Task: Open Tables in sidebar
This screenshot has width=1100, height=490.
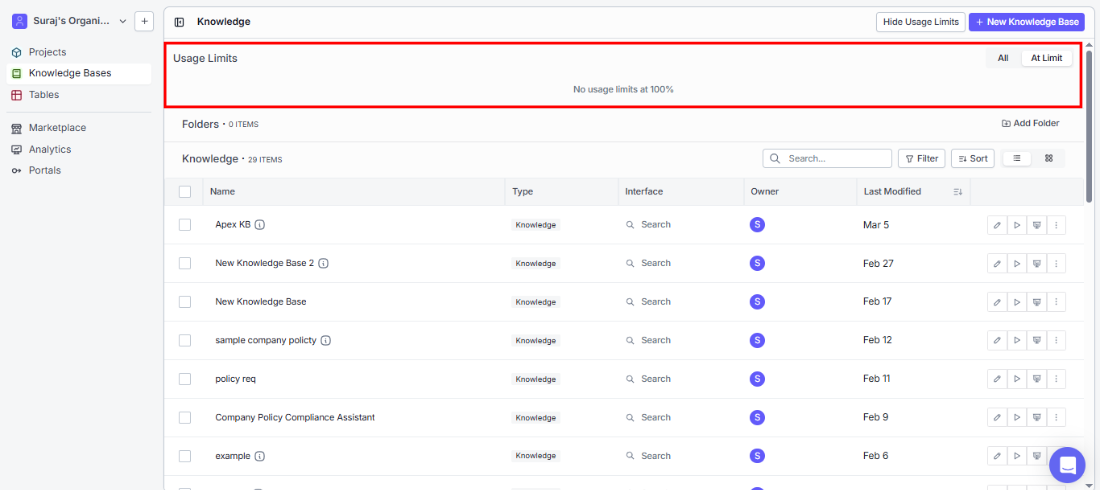Action: 79,95
